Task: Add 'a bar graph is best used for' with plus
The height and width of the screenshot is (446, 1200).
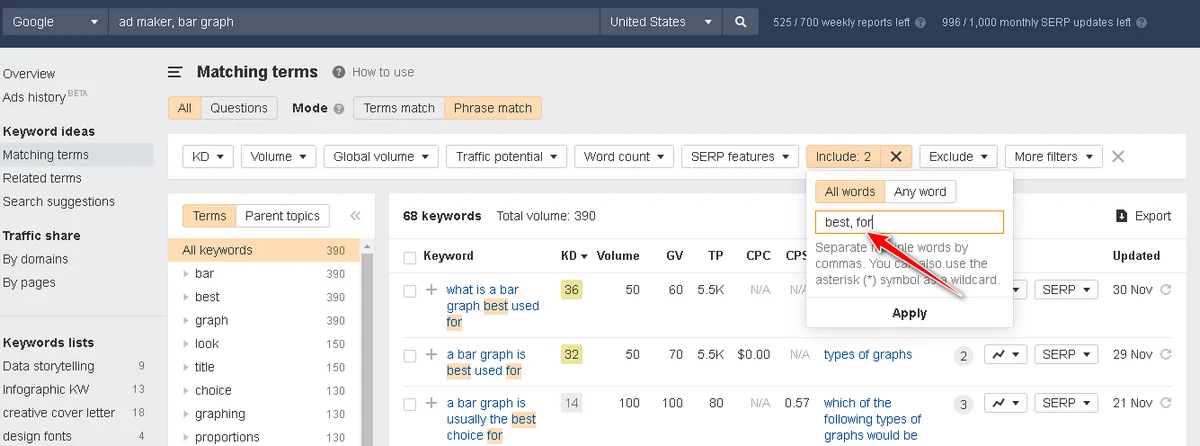Action: (431, 355)
